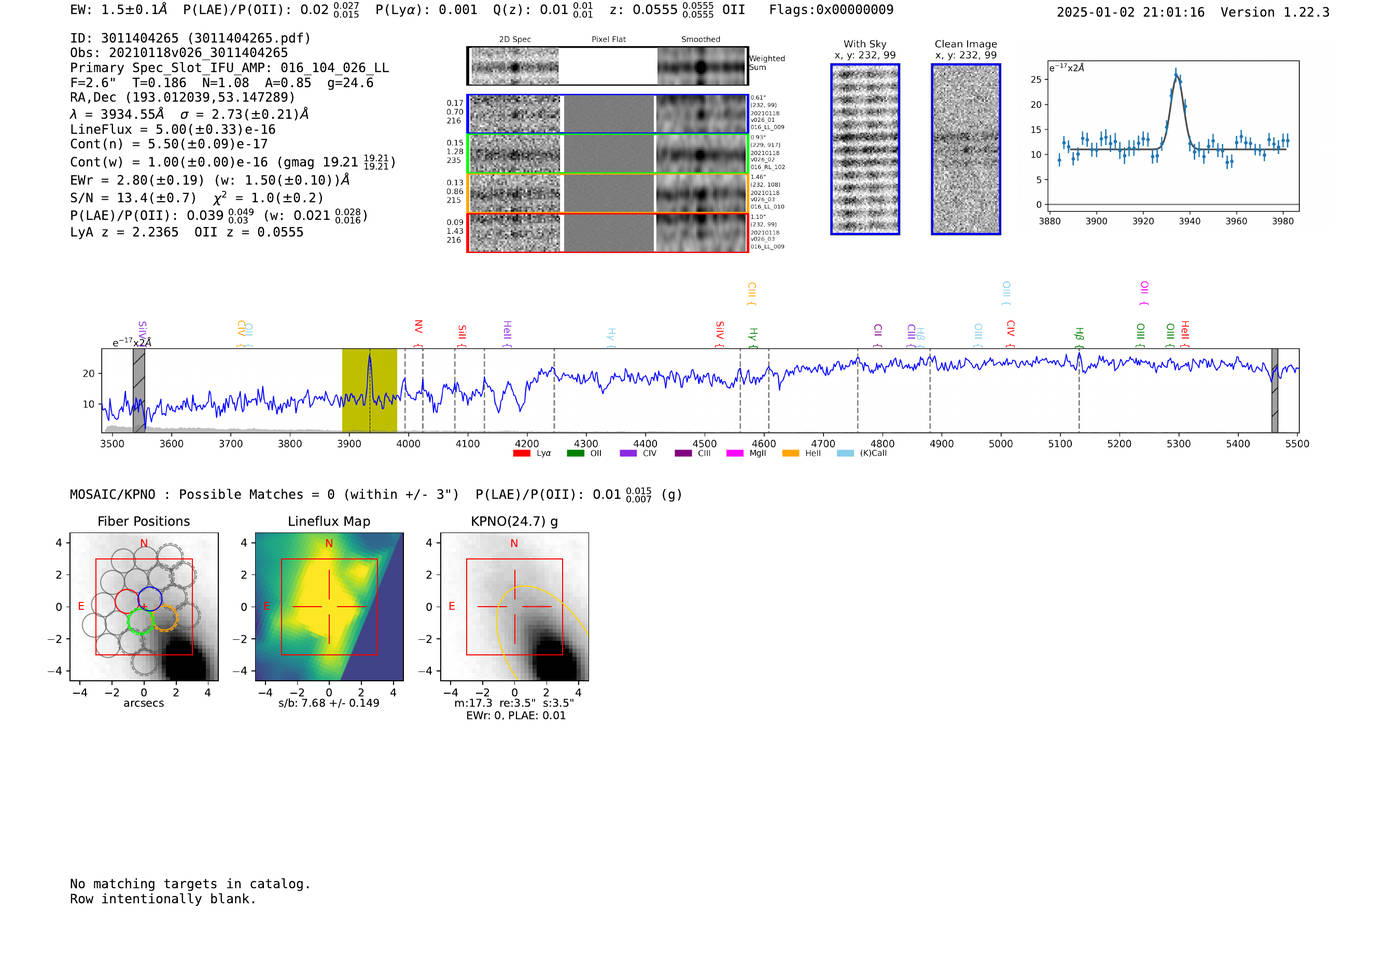Click the red CIV line label near 5000 Å
This screenshot has width=1400, height=953.
1011,332
